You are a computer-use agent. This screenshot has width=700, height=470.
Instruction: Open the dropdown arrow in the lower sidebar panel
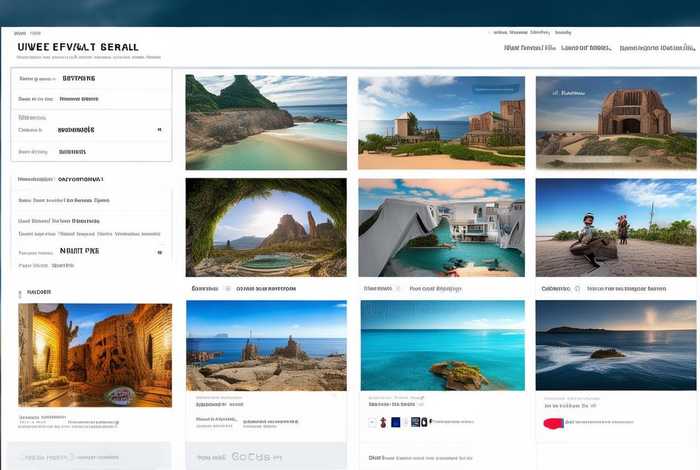(x=159, y=251)
